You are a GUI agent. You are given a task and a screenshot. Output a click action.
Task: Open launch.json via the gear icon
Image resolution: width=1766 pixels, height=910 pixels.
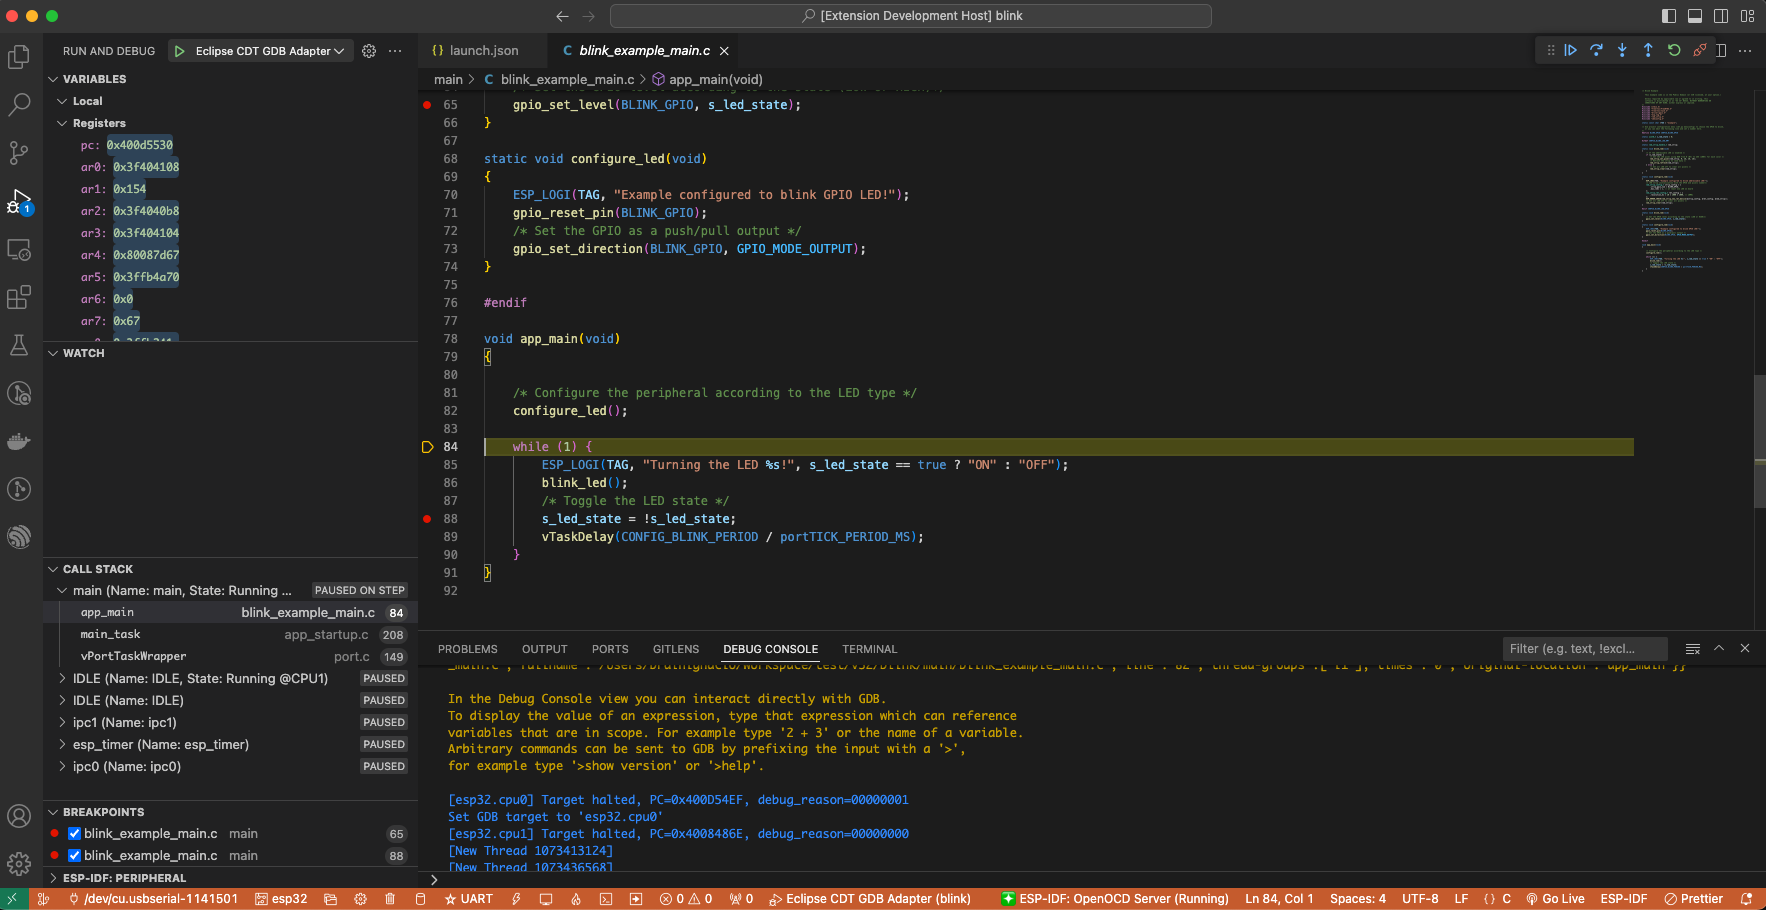tap(369, 51)
